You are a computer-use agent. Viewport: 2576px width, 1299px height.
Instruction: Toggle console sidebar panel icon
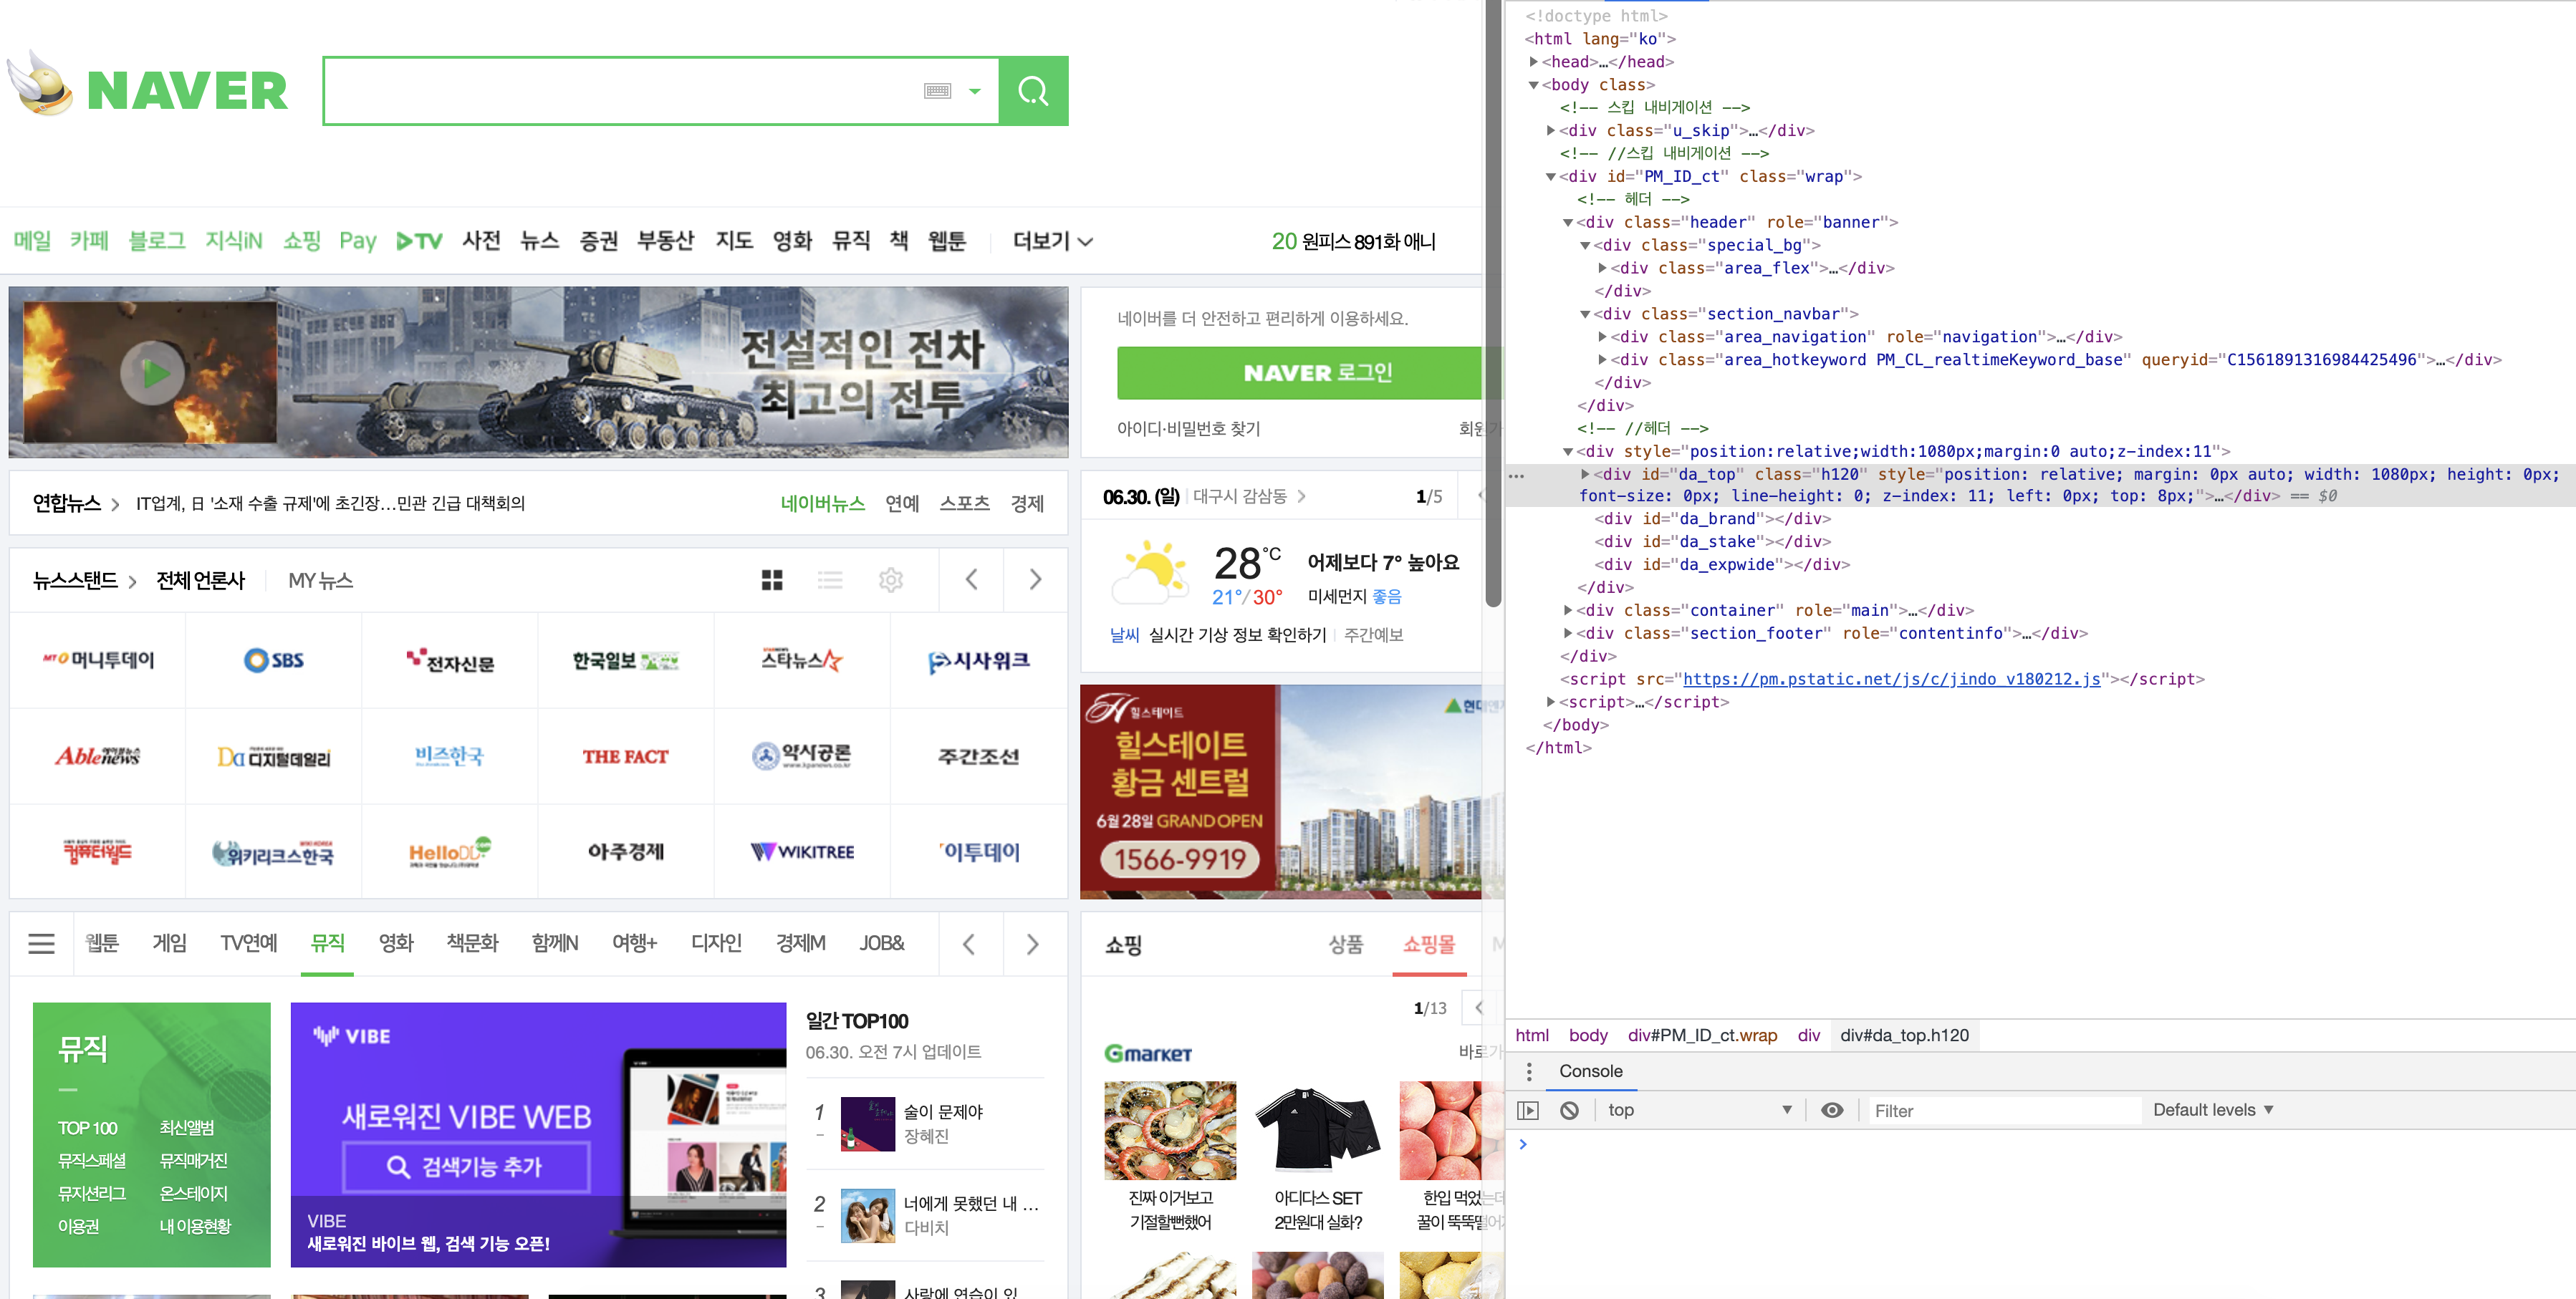point(1528,1110)
